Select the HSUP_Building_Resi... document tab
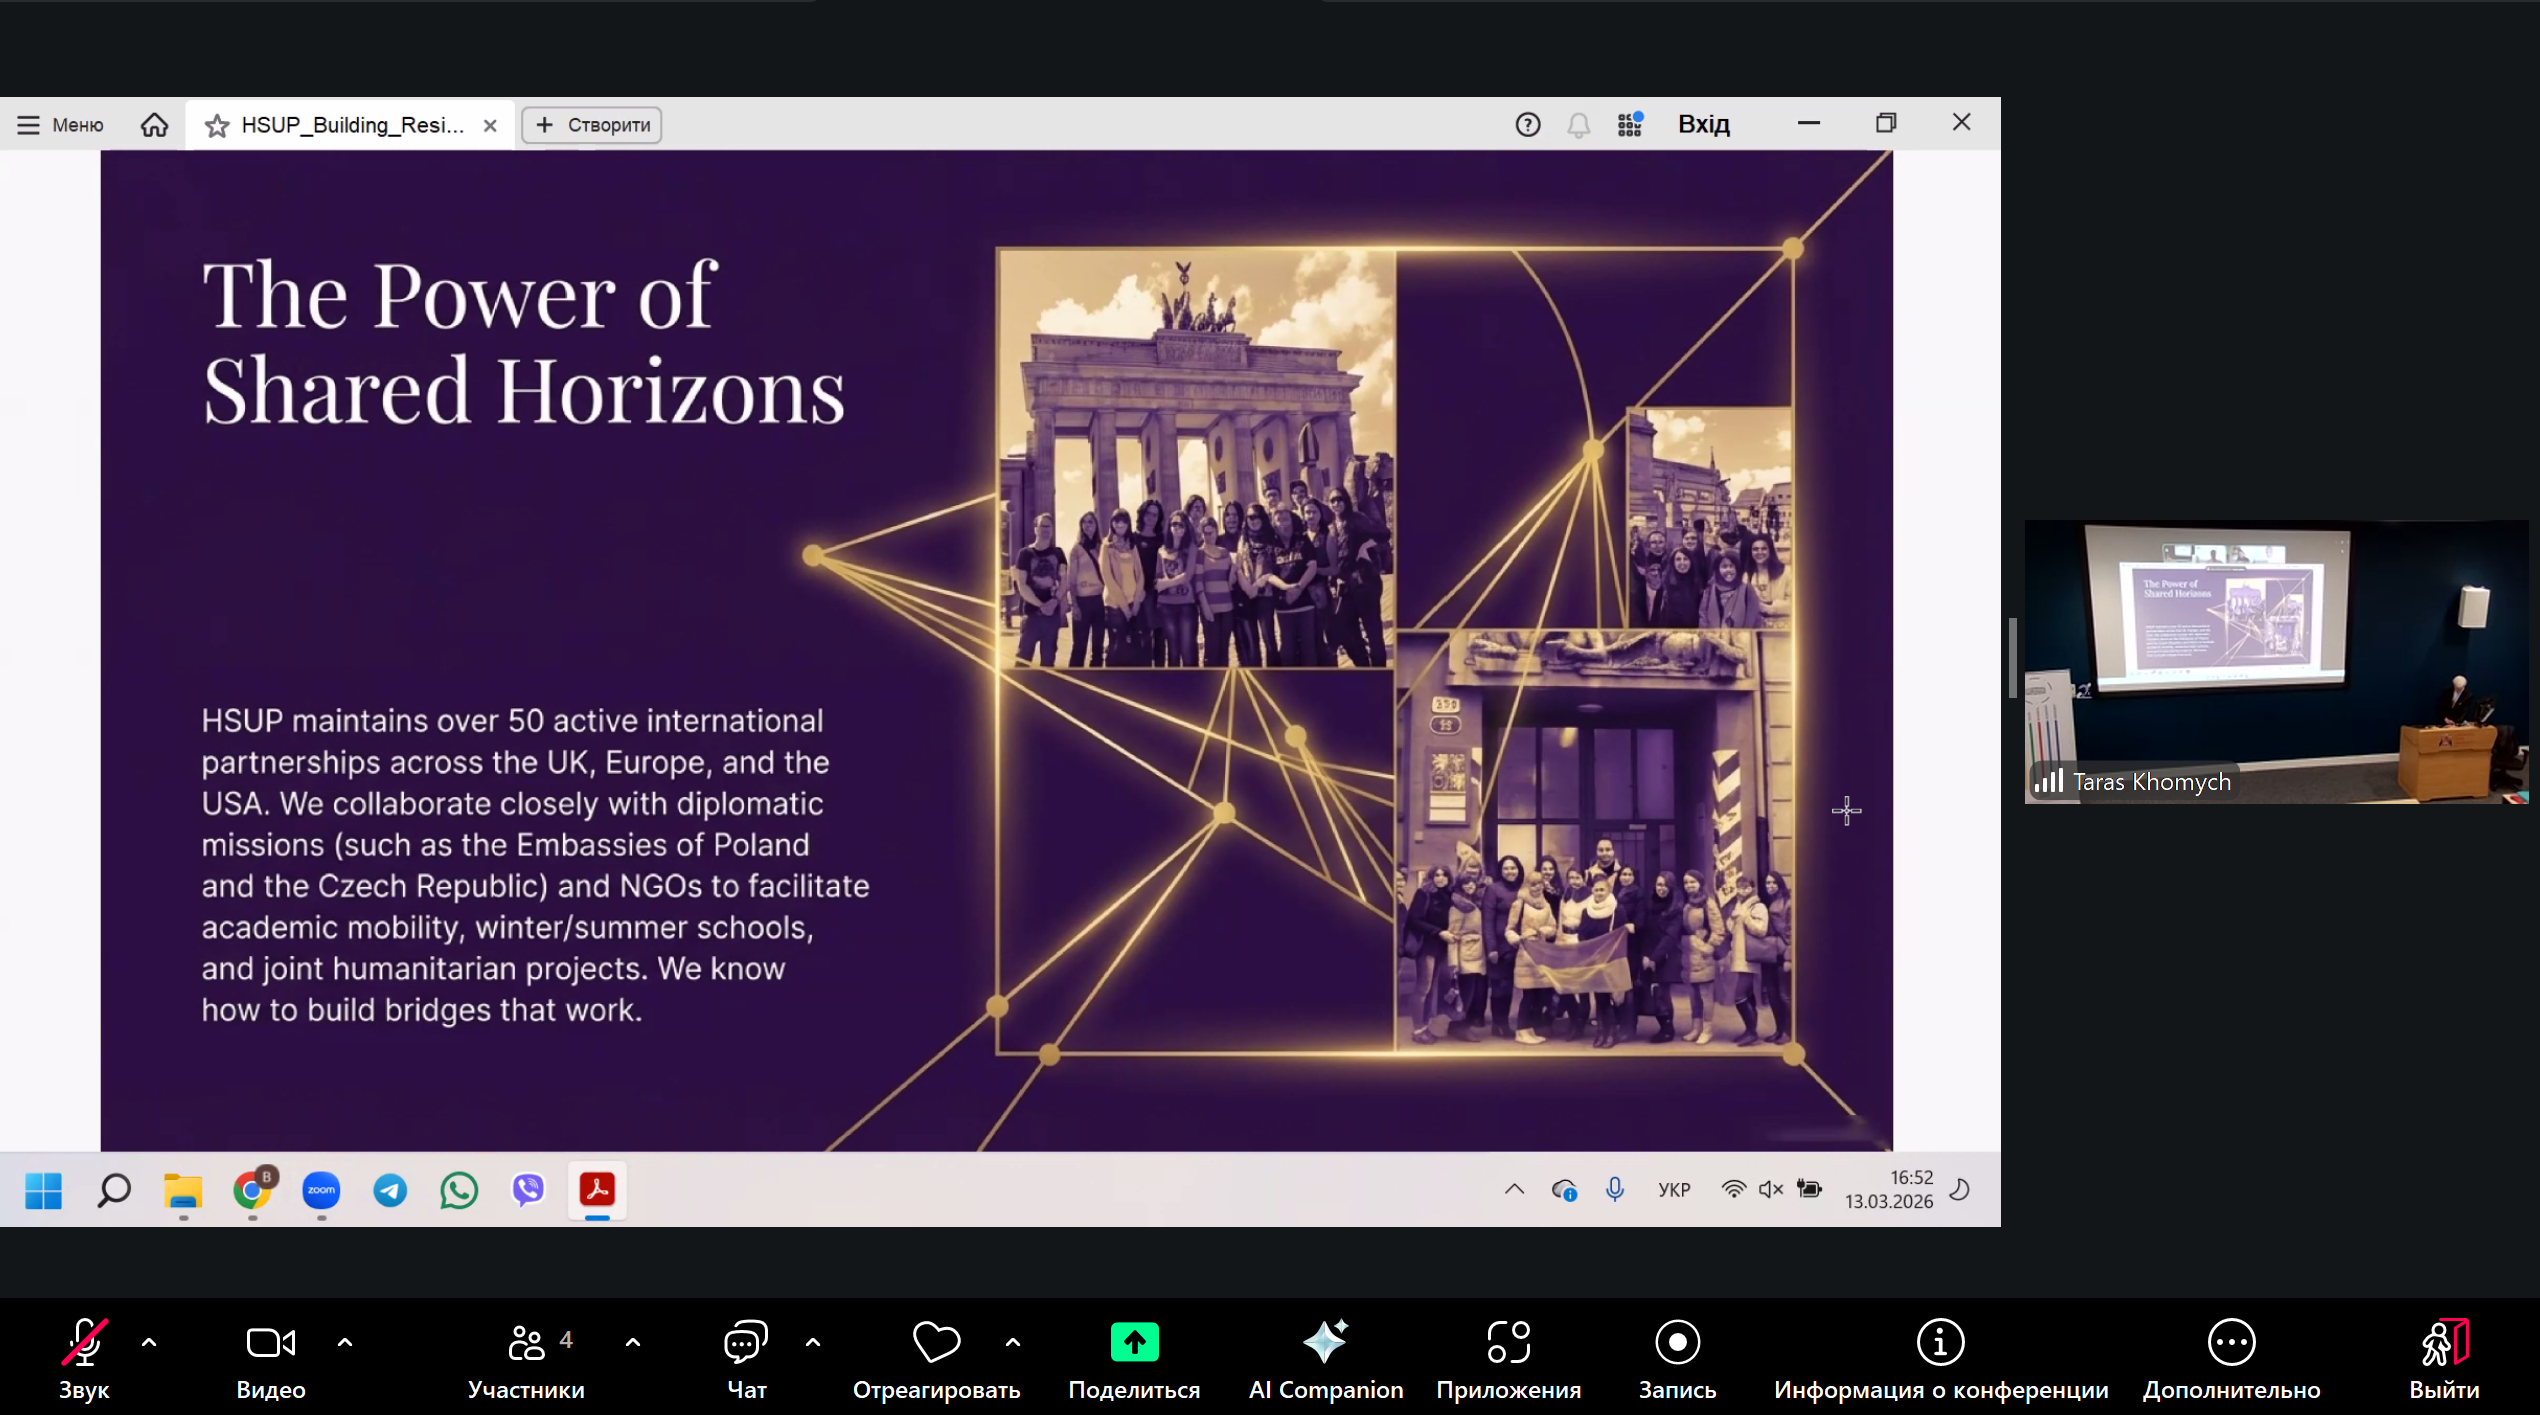 pos(350,125)
